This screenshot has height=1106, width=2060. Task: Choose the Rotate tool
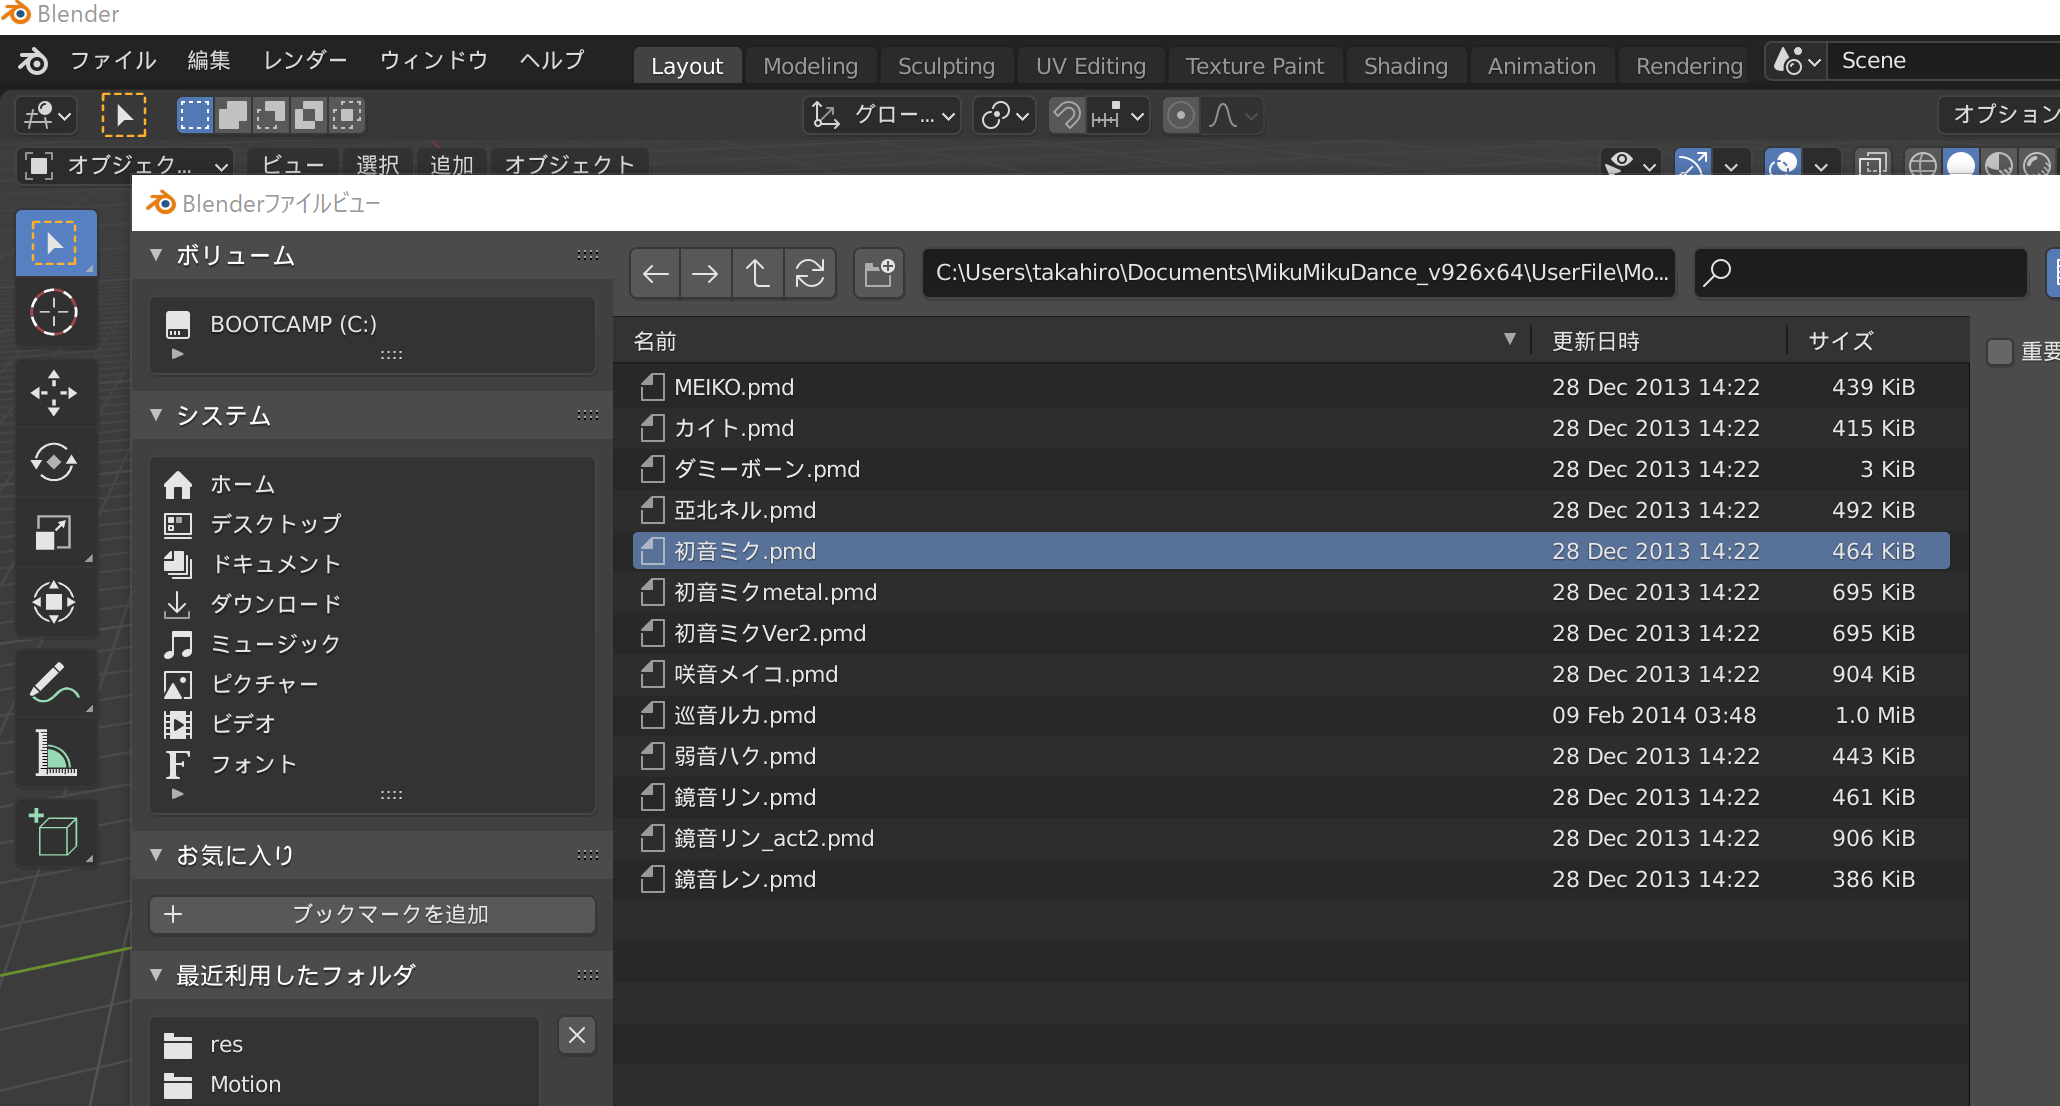(x=54, y=462)
